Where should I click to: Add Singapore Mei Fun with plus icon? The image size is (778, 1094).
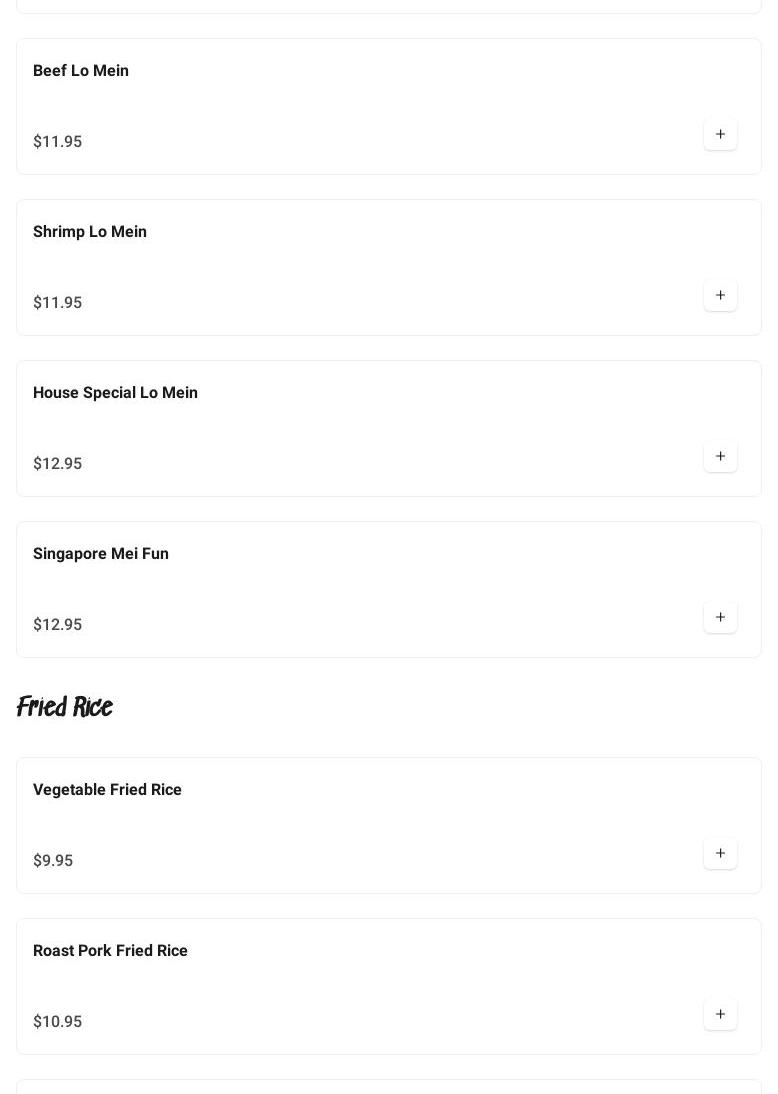tap(720, 617)
